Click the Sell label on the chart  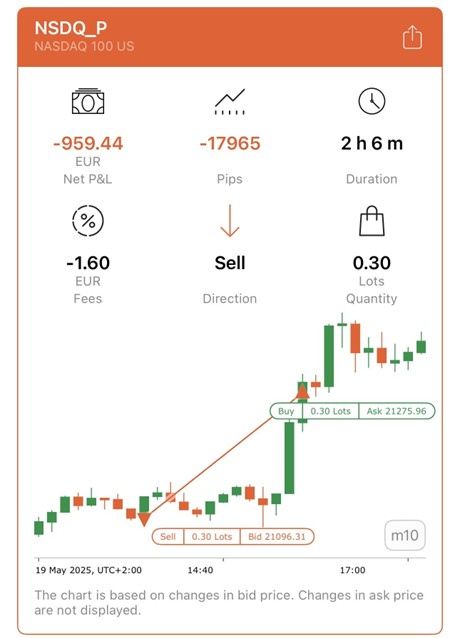click(x=168, y=536)
